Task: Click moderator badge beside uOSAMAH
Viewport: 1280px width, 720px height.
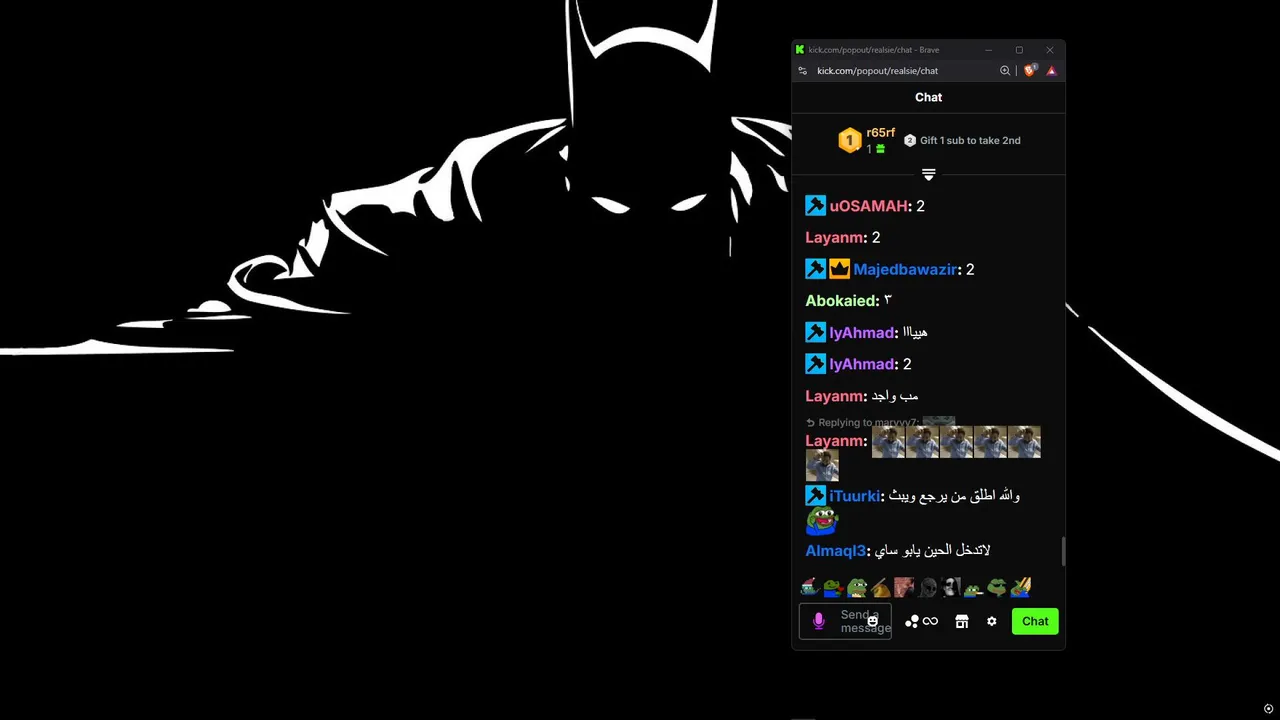Action: [x=816, y=206]
